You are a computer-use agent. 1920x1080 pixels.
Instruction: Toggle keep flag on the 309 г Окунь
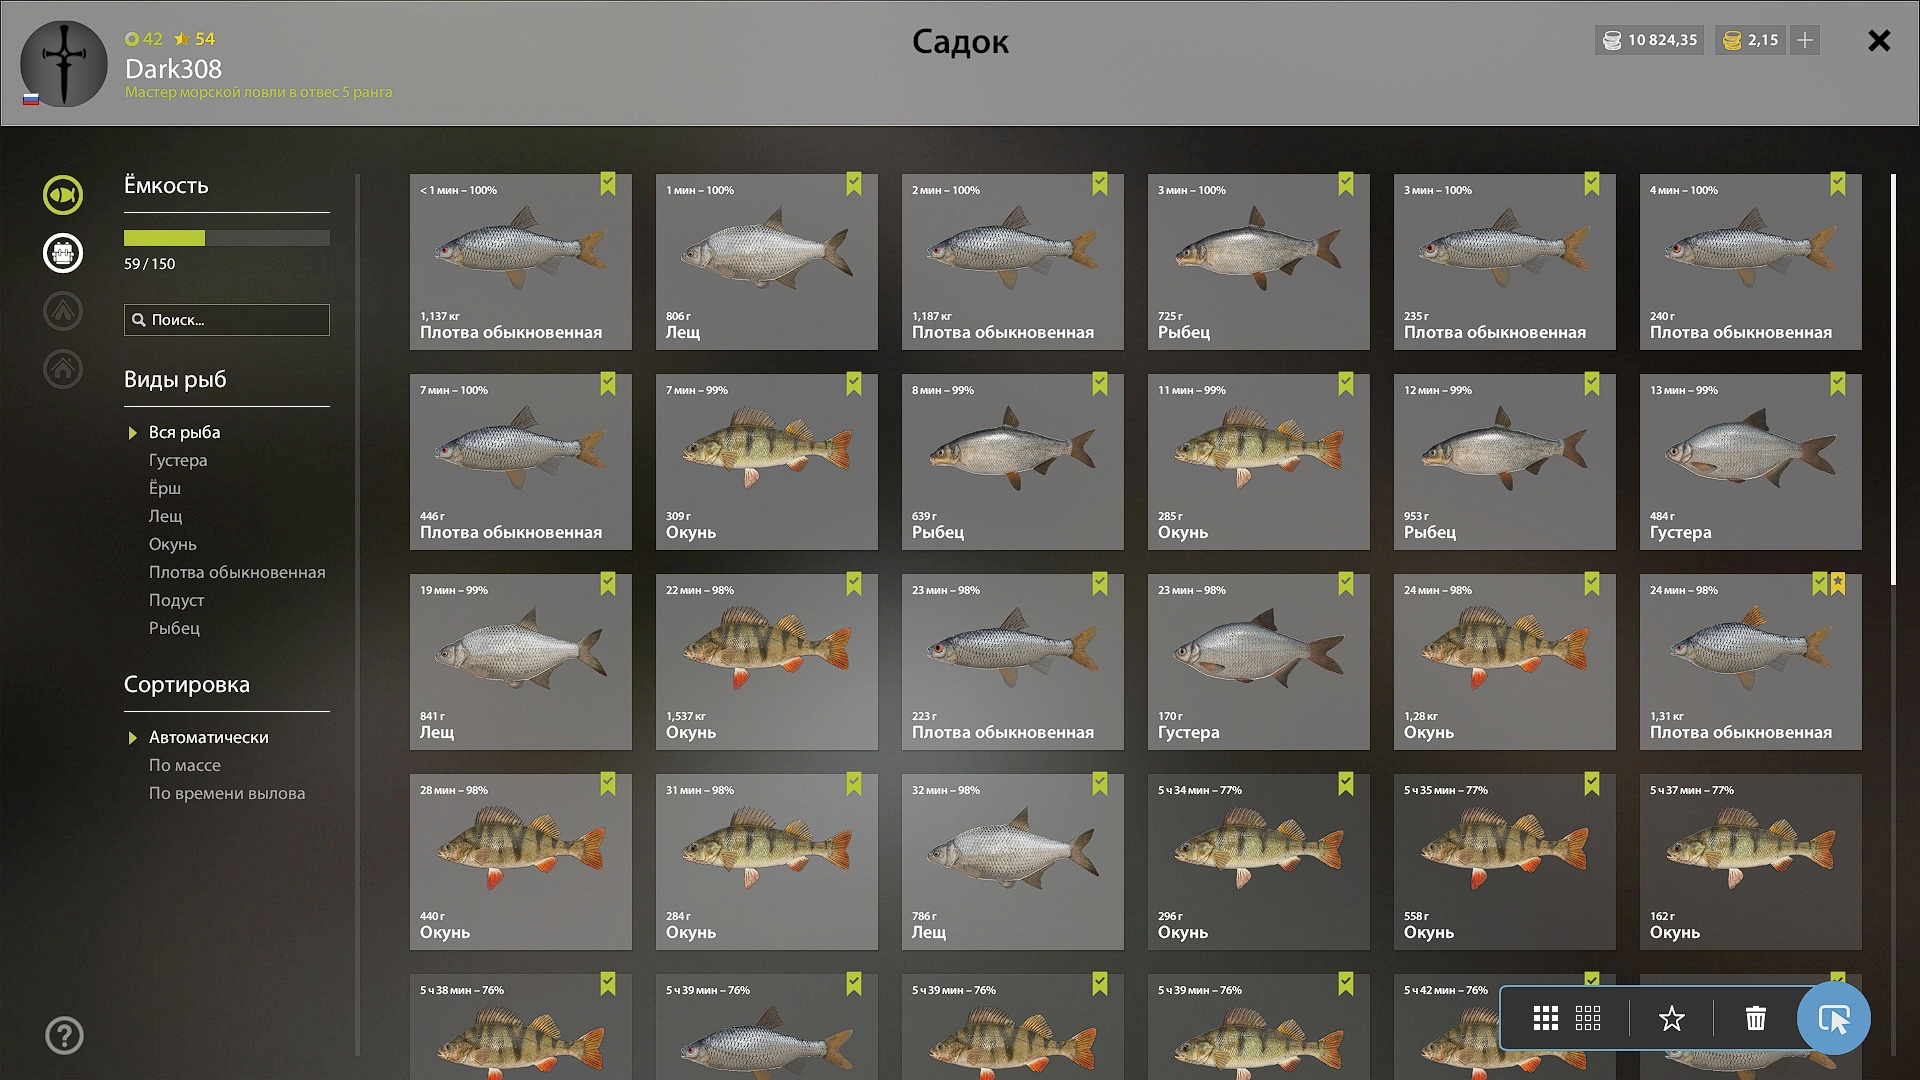point(854,384)
